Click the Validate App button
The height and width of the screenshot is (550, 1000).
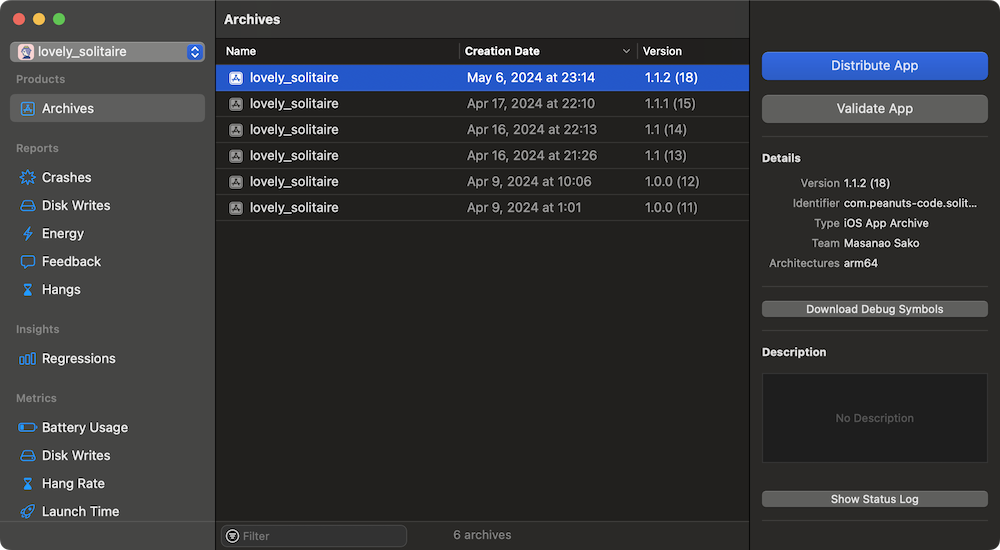pos(874,108)
